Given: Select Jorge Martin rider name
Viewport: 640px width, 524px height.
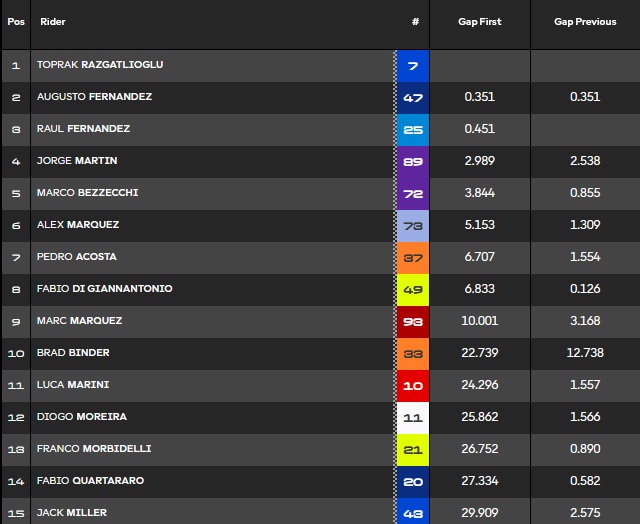Looking at the screenshot, I should coord(77,160).
